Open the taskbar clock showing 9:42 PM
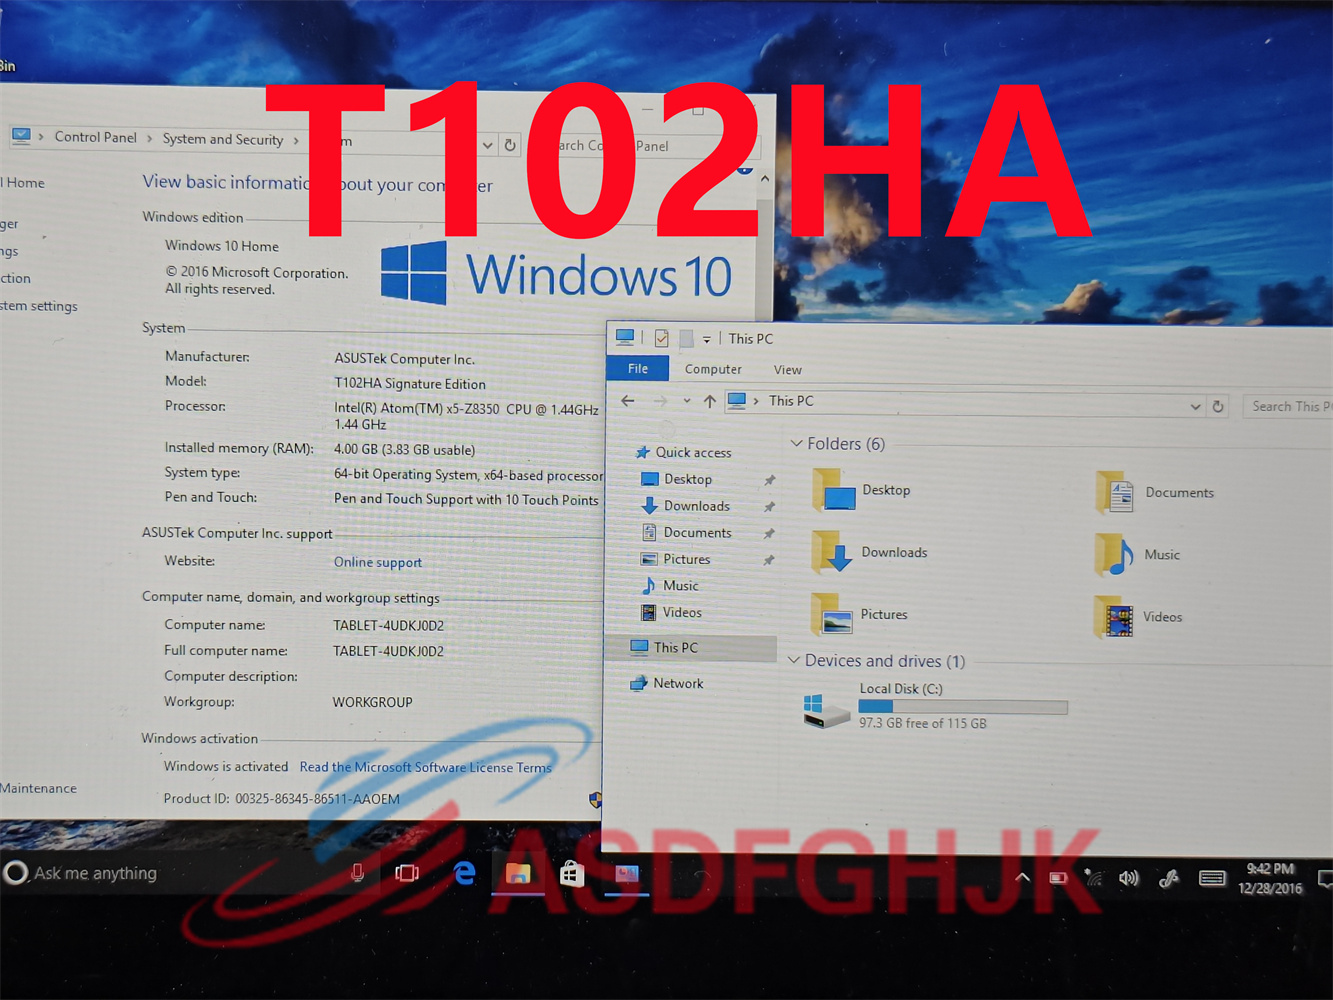The height and width of the screenshot is (1000, 1333). [1270, 878]
